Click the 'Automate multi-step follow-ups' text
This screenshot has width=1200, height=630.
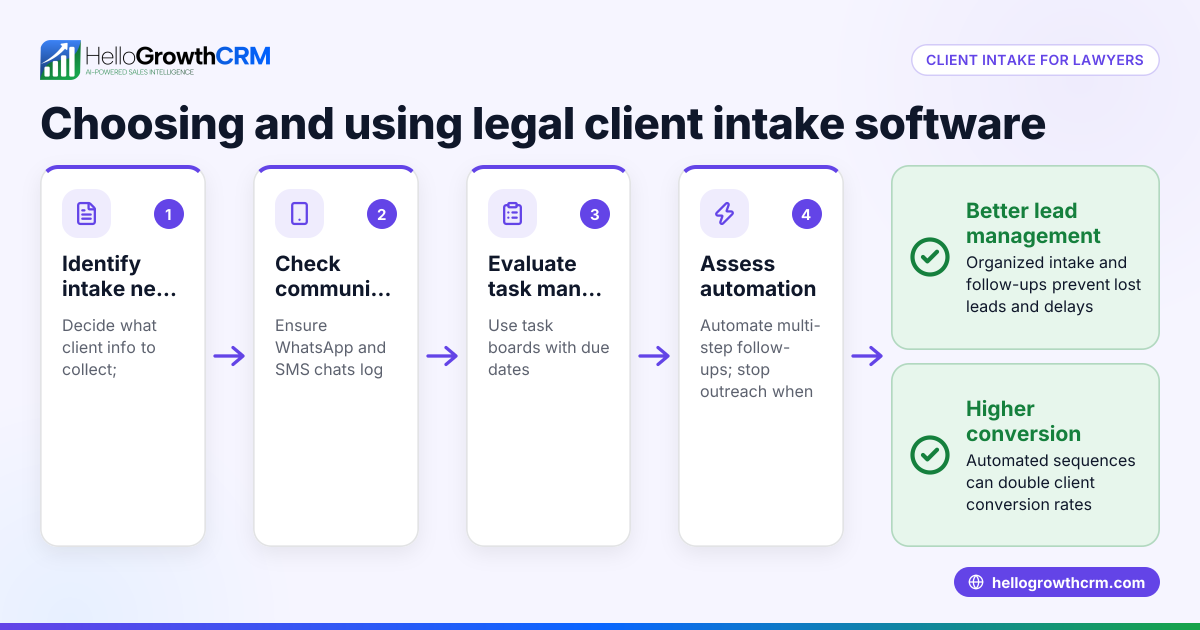point(760,347)
